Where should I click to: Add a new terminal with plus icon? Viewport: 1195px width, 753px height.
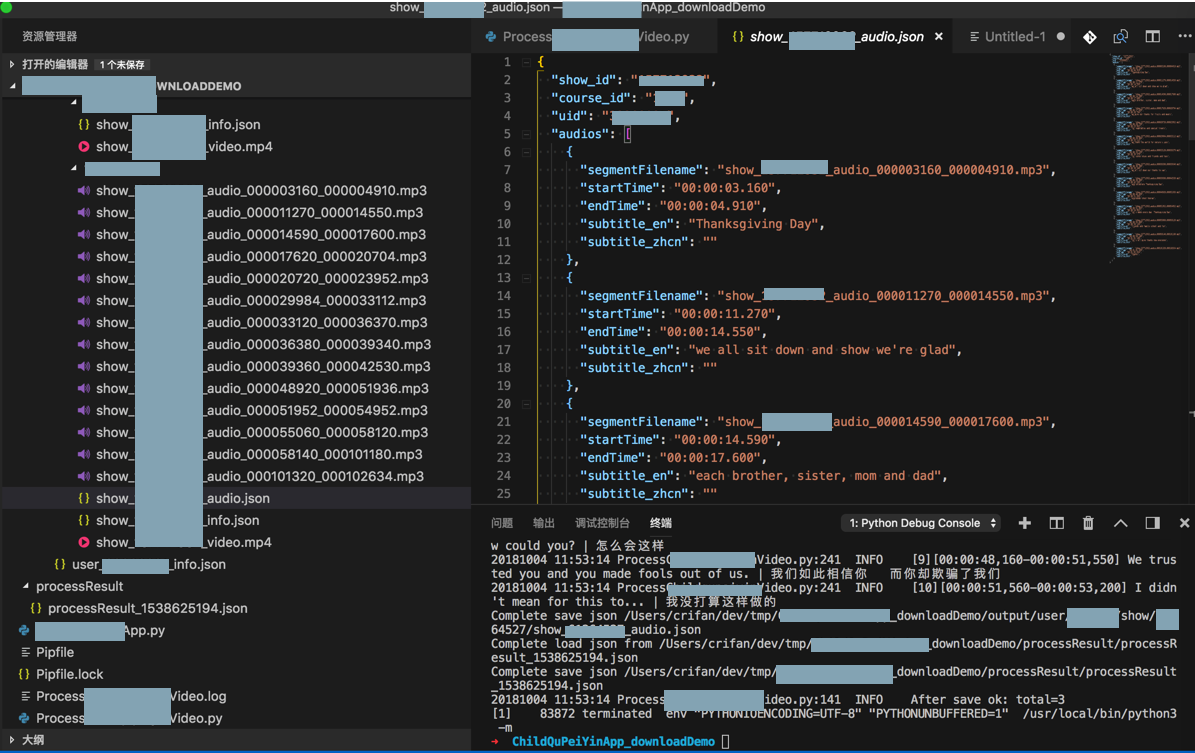tap(1024, 523)
